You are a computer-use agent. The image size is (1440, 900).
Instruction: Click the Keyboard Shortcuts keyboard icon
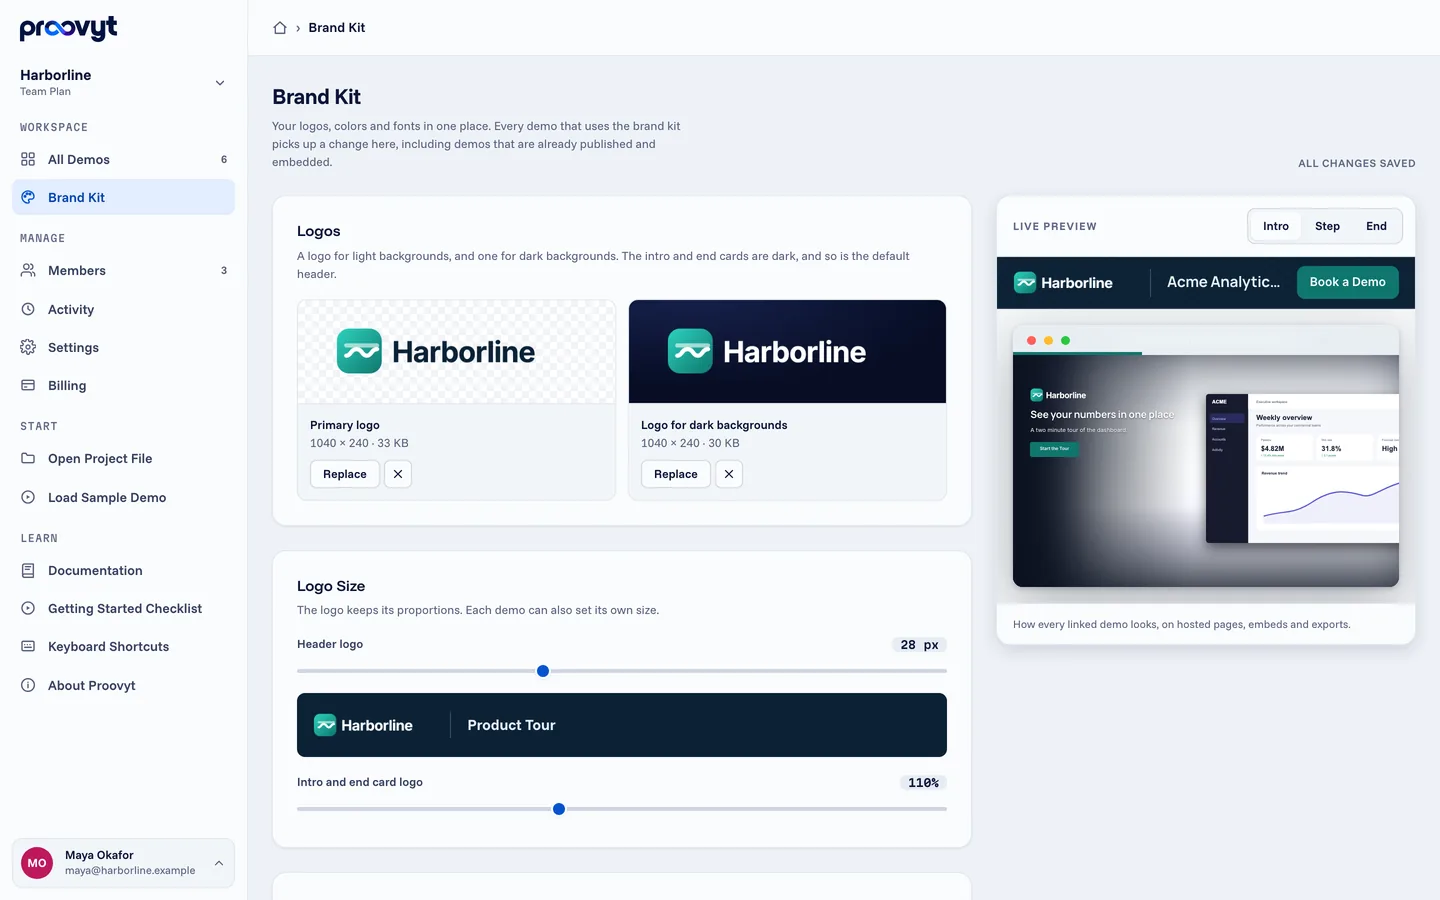click(28, 646)
